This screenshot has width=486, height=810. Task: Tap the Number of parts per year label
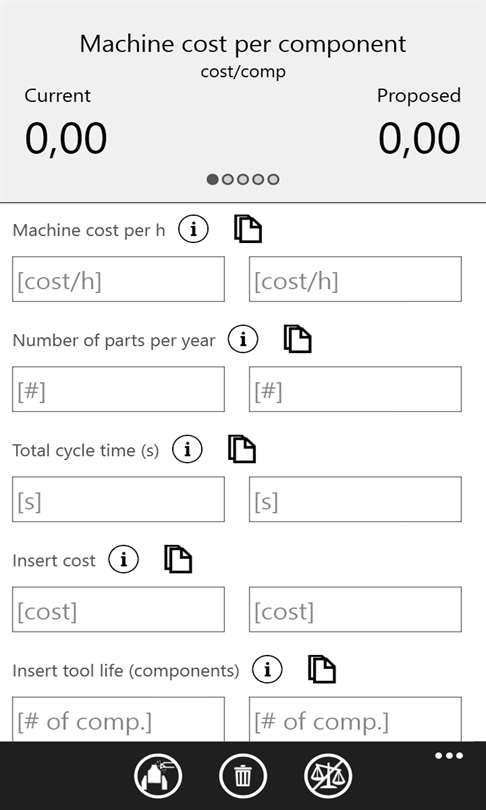click(114, 340)
